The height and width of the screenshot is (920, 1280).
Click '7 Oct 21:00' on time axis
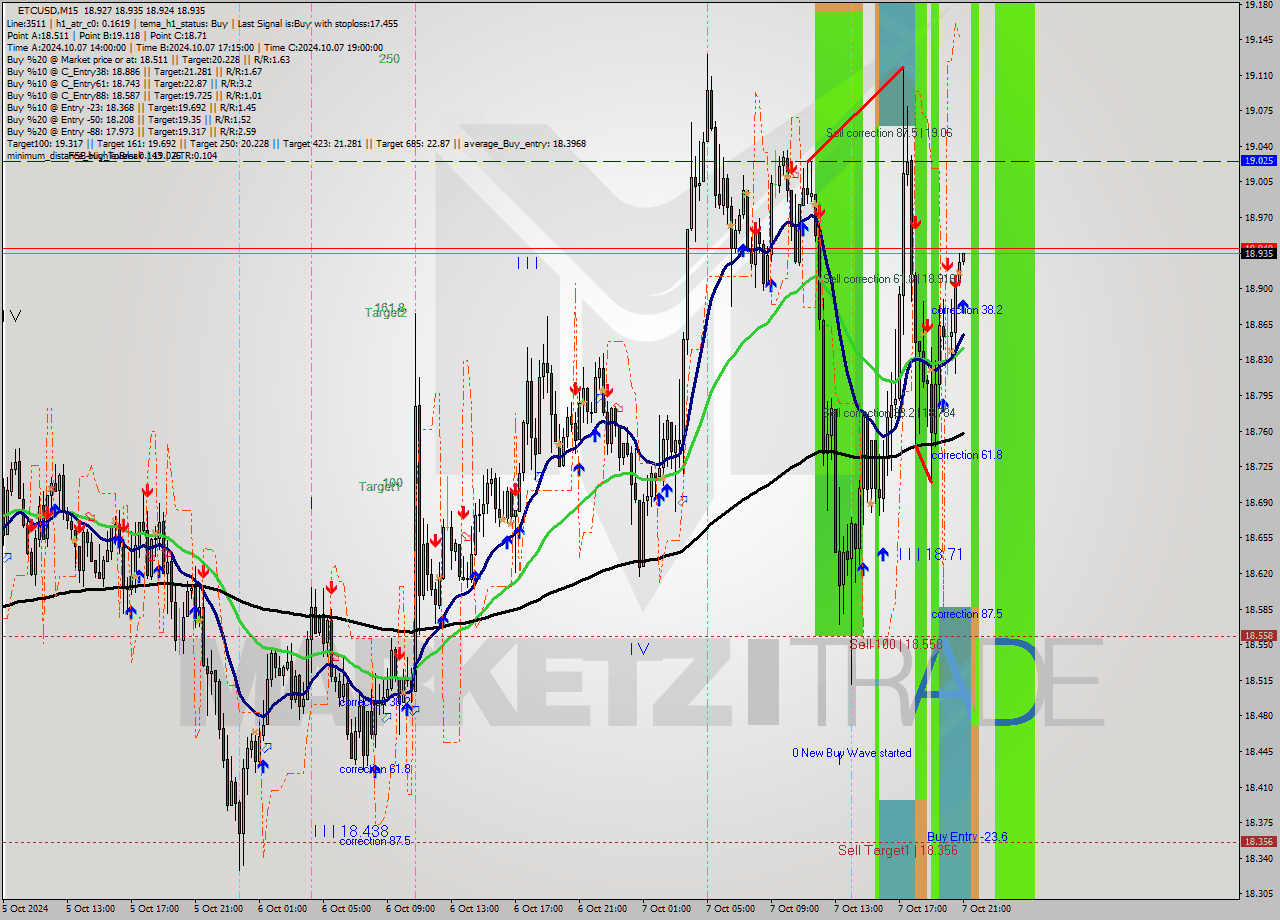pos(985,909)
